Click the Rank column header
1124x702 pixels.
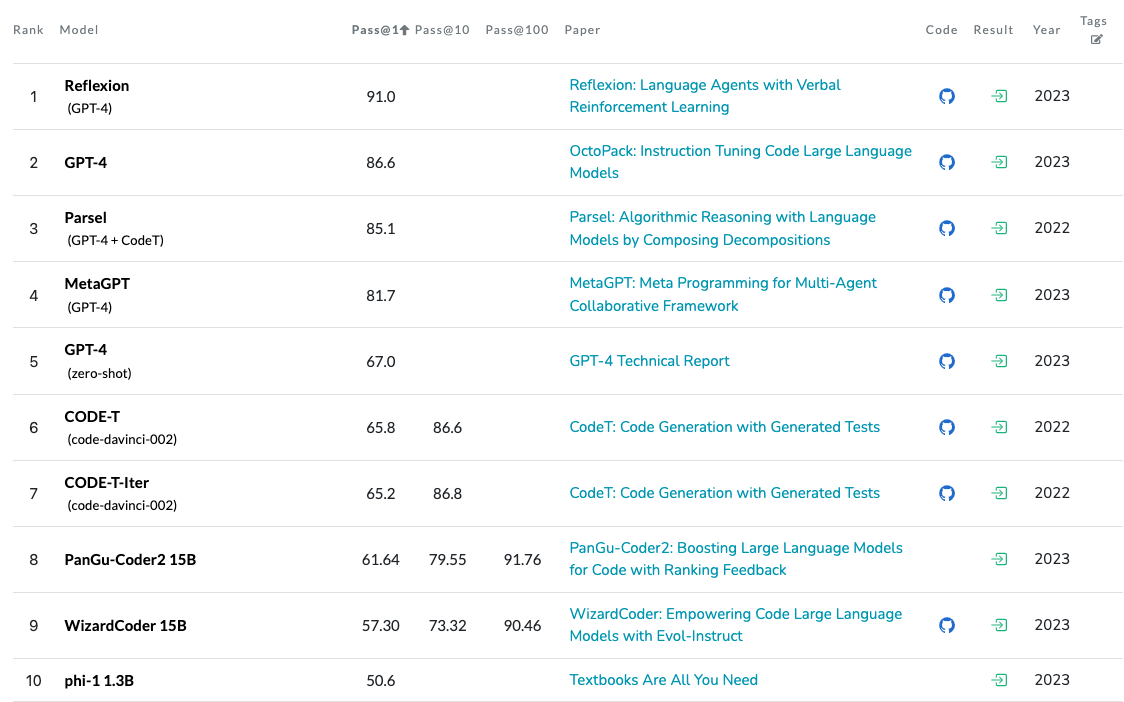tap(28, 29)
